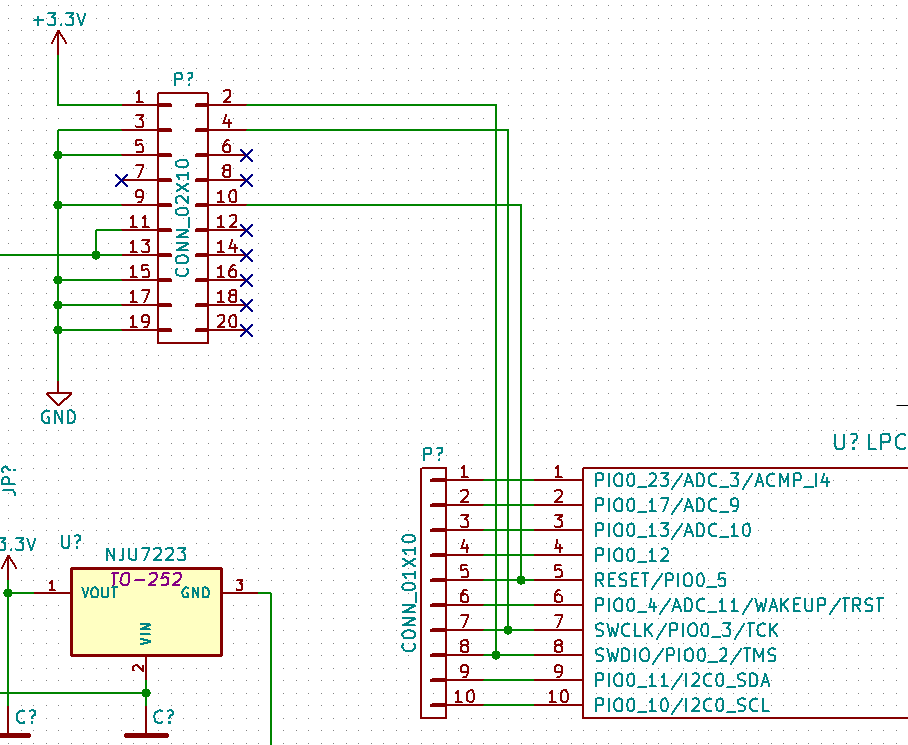Toggle the no-connect marker on pin 16
The image size is (908, 745).
tap(244, 279)
